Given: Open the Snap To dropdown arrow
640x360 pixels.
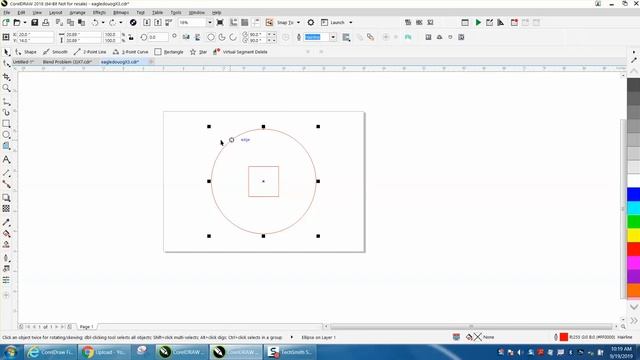Looking at the screenshot, I should click(x=298, y=22).
